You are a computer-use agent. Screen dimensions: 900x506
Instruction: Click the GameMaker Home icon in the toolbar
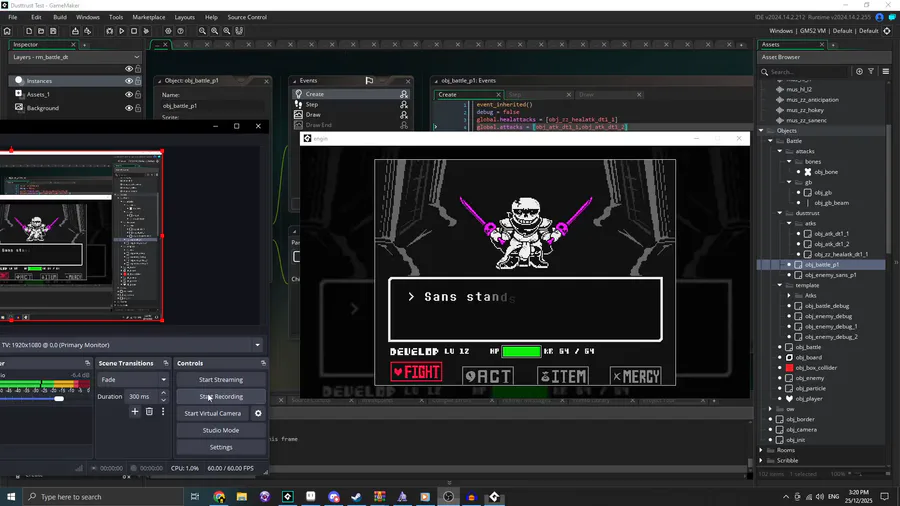click(x=7, y=31)
